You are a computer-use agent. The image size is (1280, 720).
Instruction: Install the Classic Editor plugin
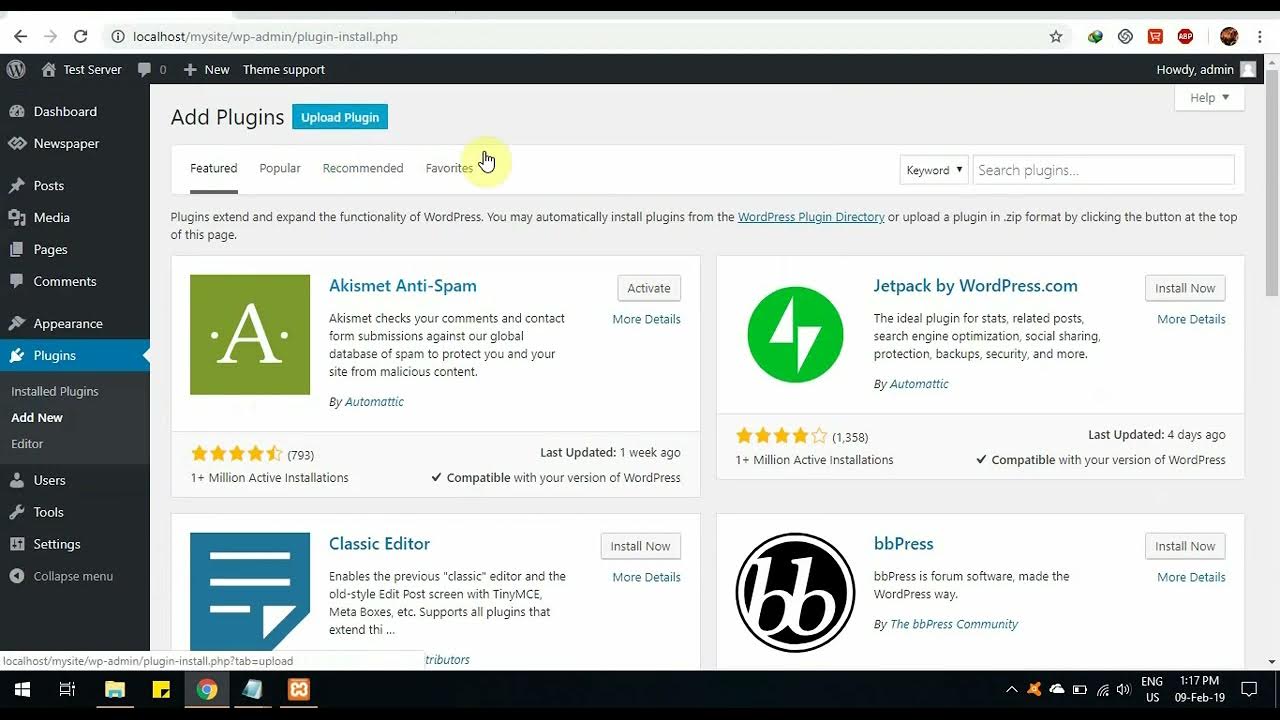pos(641,546)
